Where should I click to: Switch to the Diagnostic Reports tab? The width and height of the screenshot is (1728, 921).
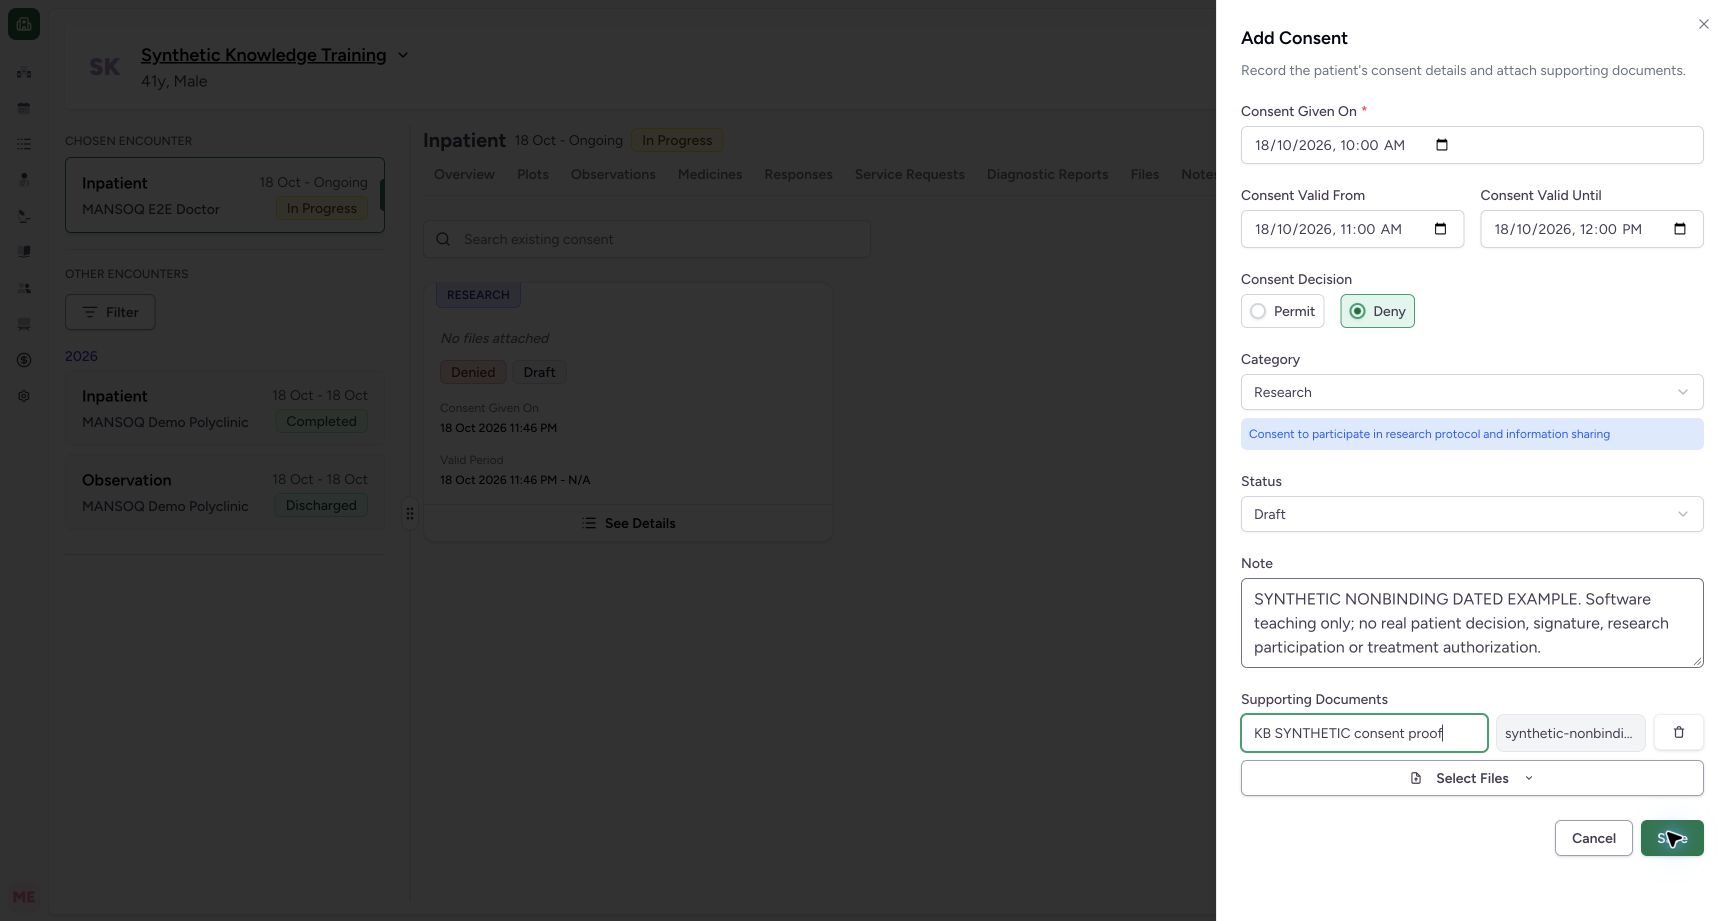pos(1047,174)
